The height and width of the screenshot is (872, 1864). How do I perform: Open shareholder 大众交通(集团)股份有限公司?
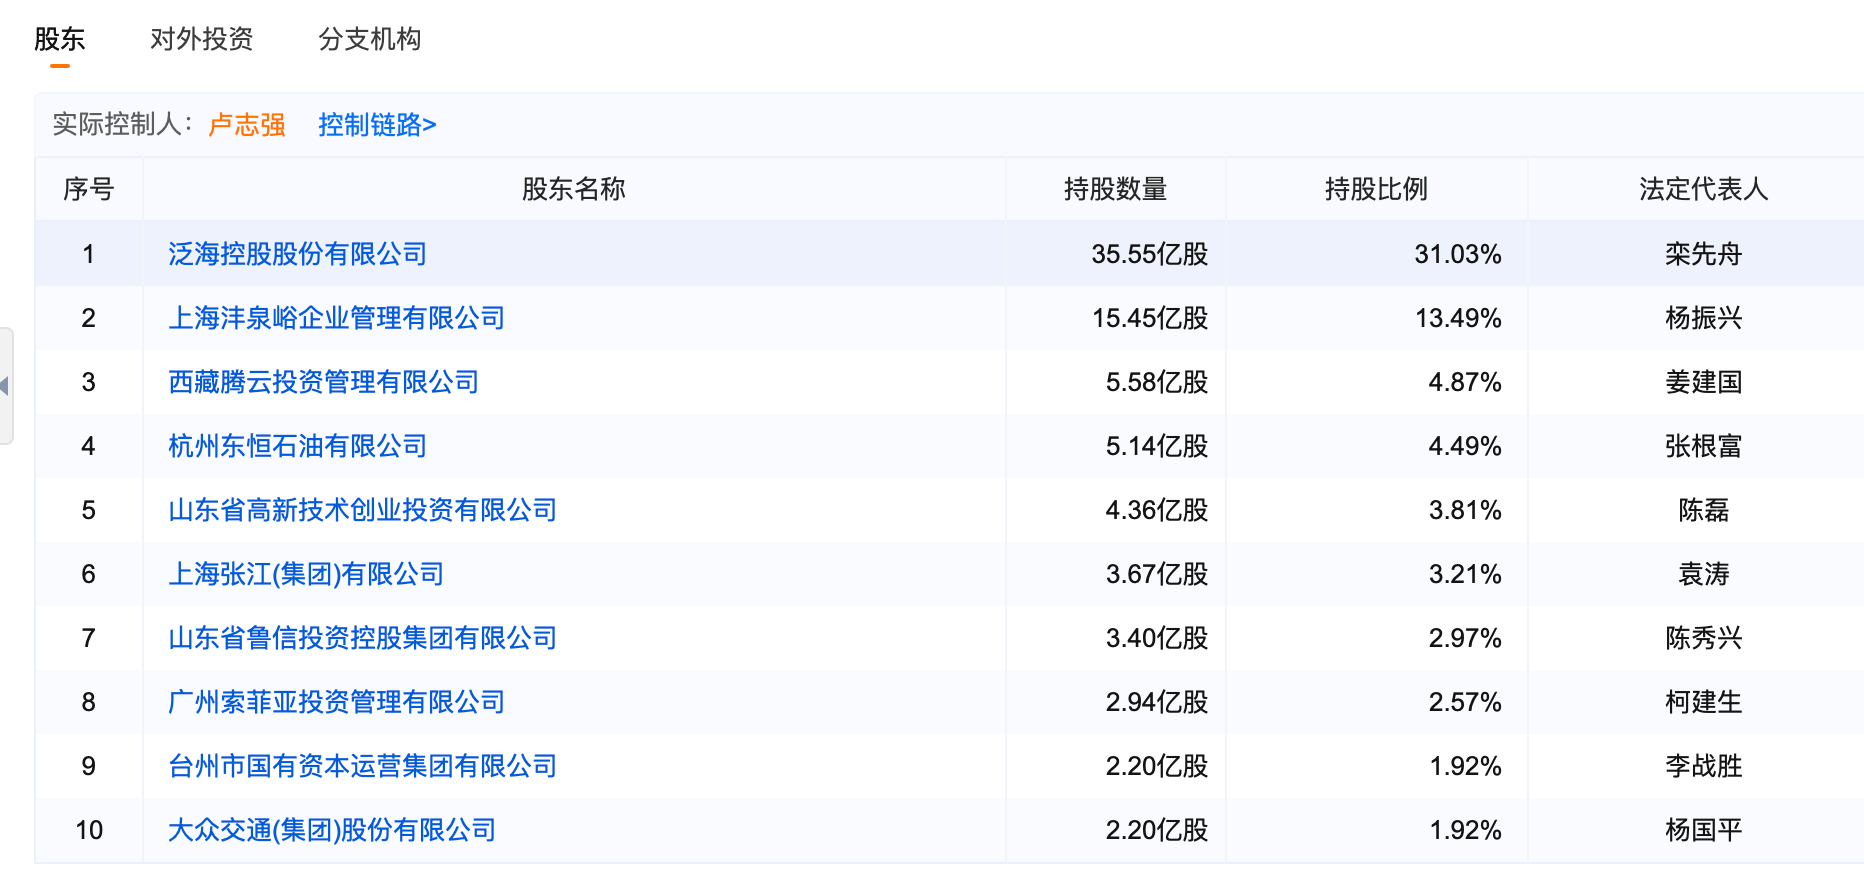pos(332,830)
